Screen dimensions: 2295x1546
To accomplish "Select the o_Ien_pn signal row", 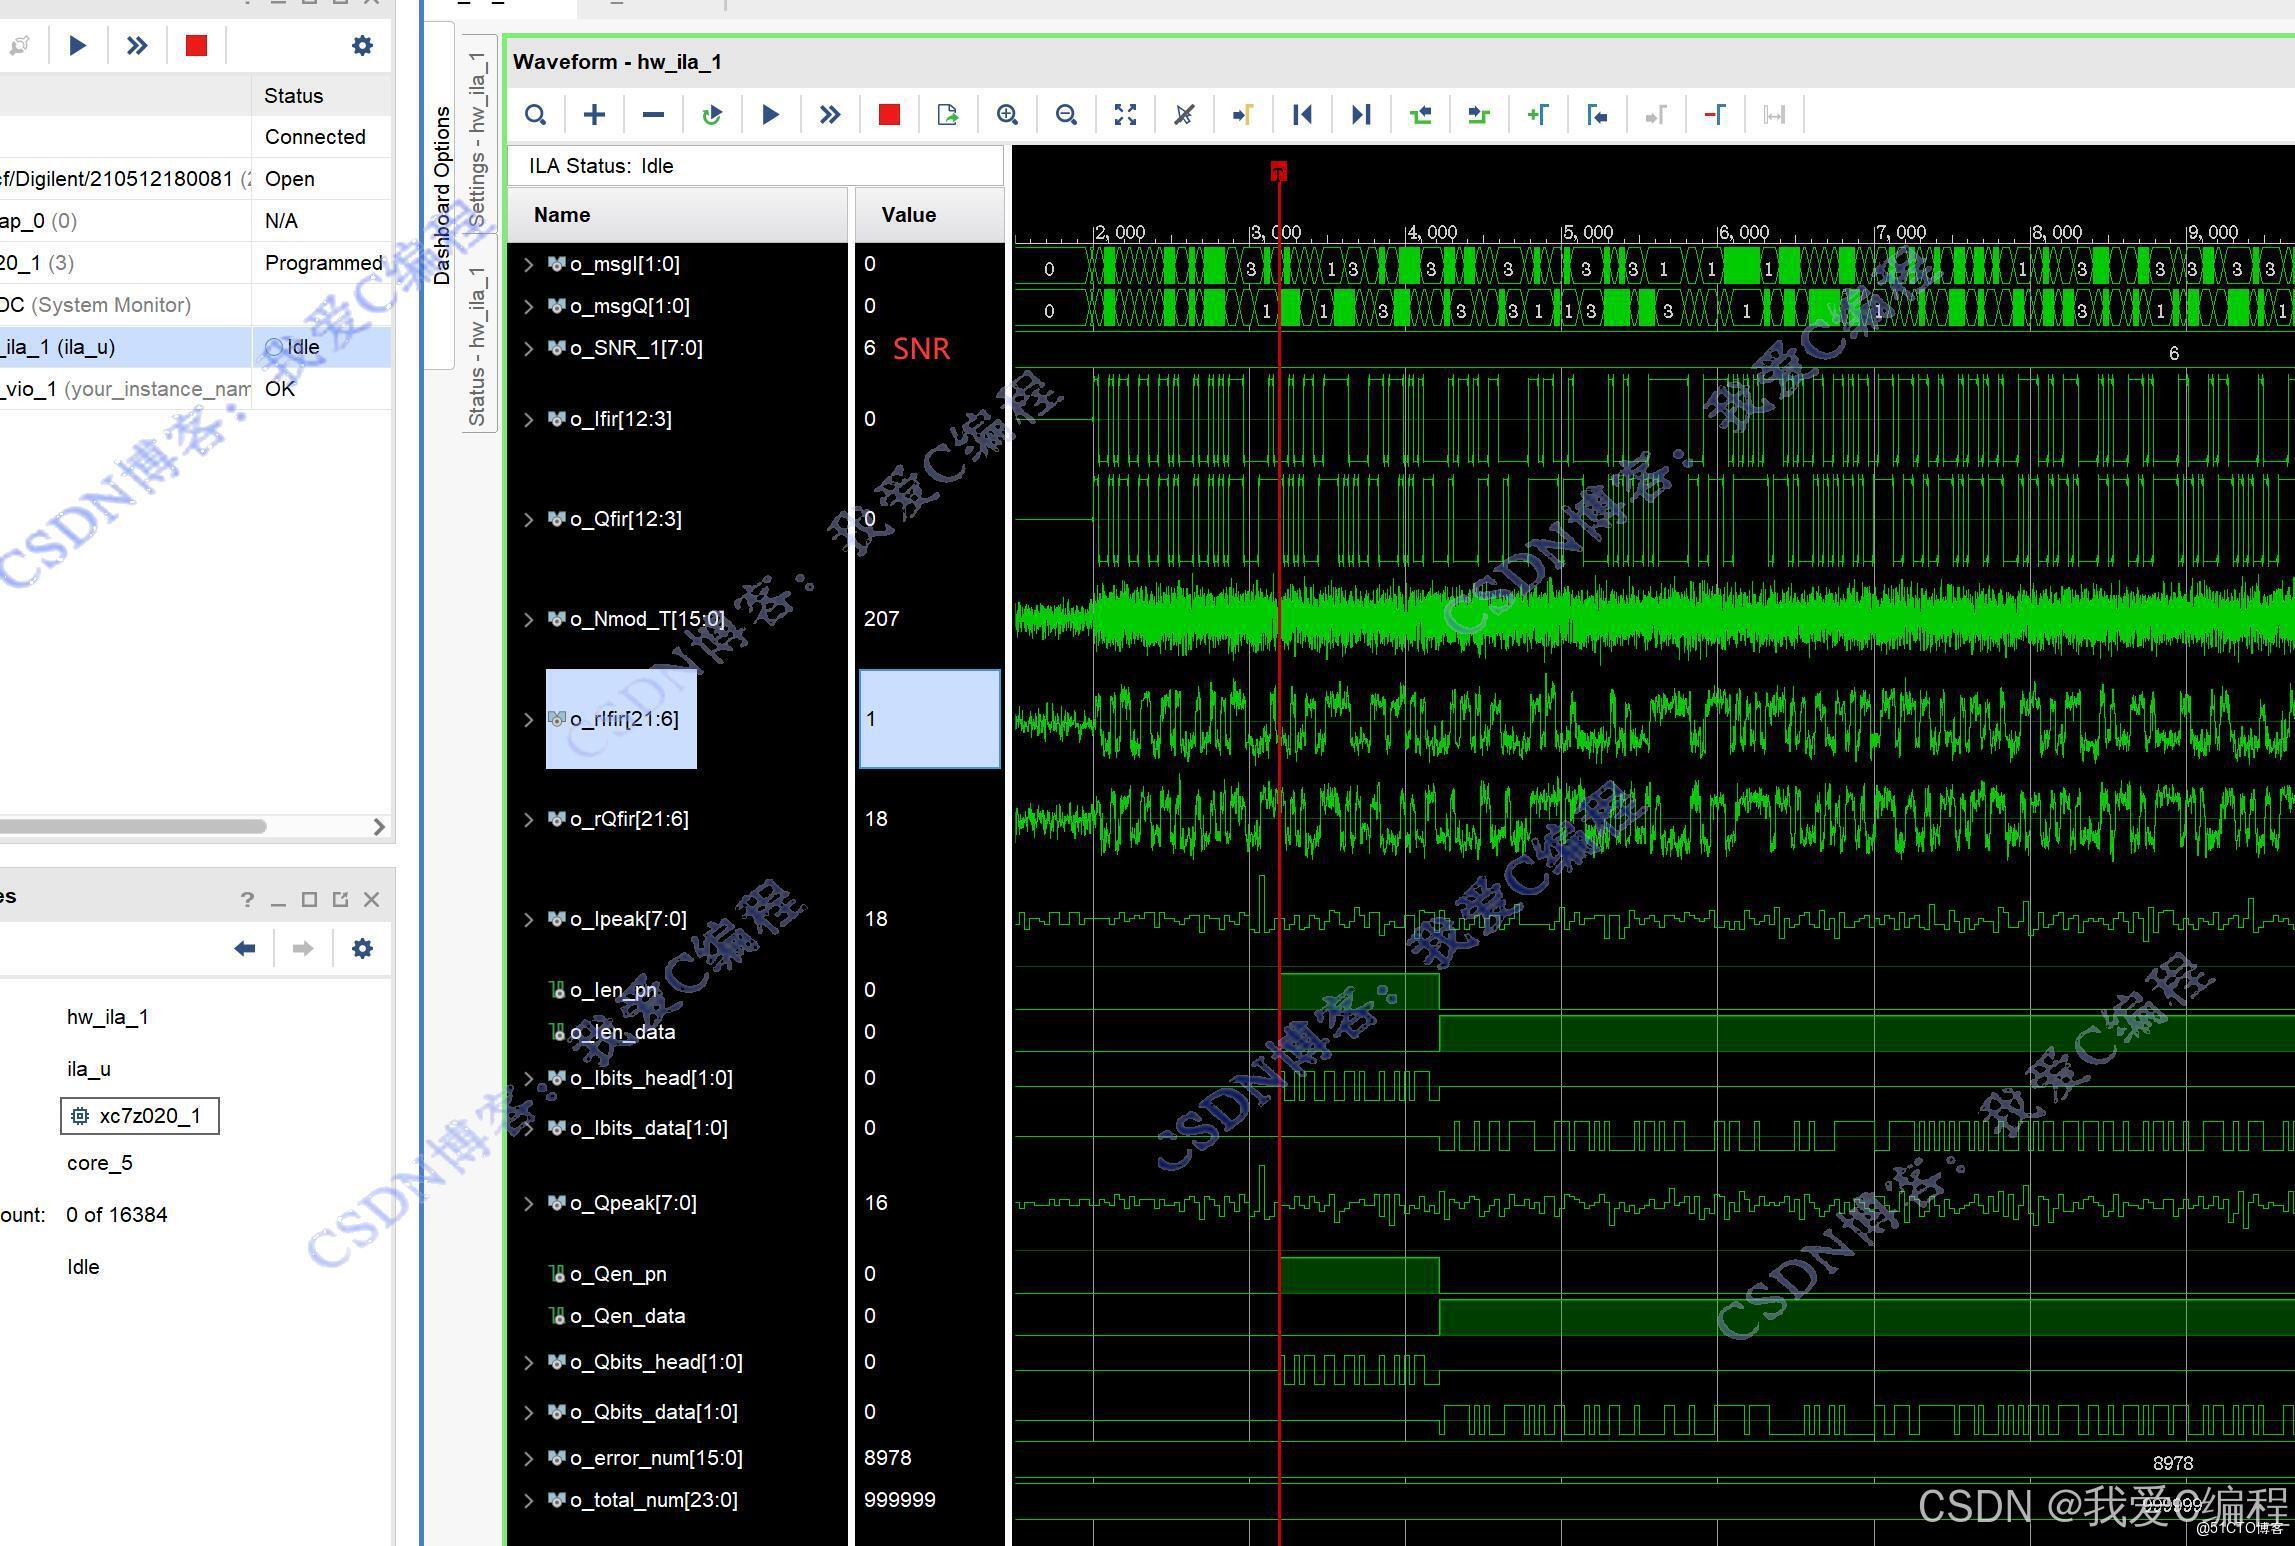I will tap(612, 990).
